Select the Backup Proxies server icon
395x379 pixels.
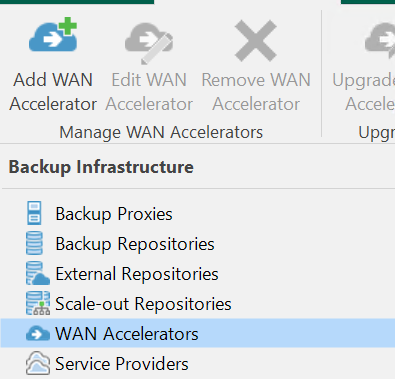click(34, 213)
